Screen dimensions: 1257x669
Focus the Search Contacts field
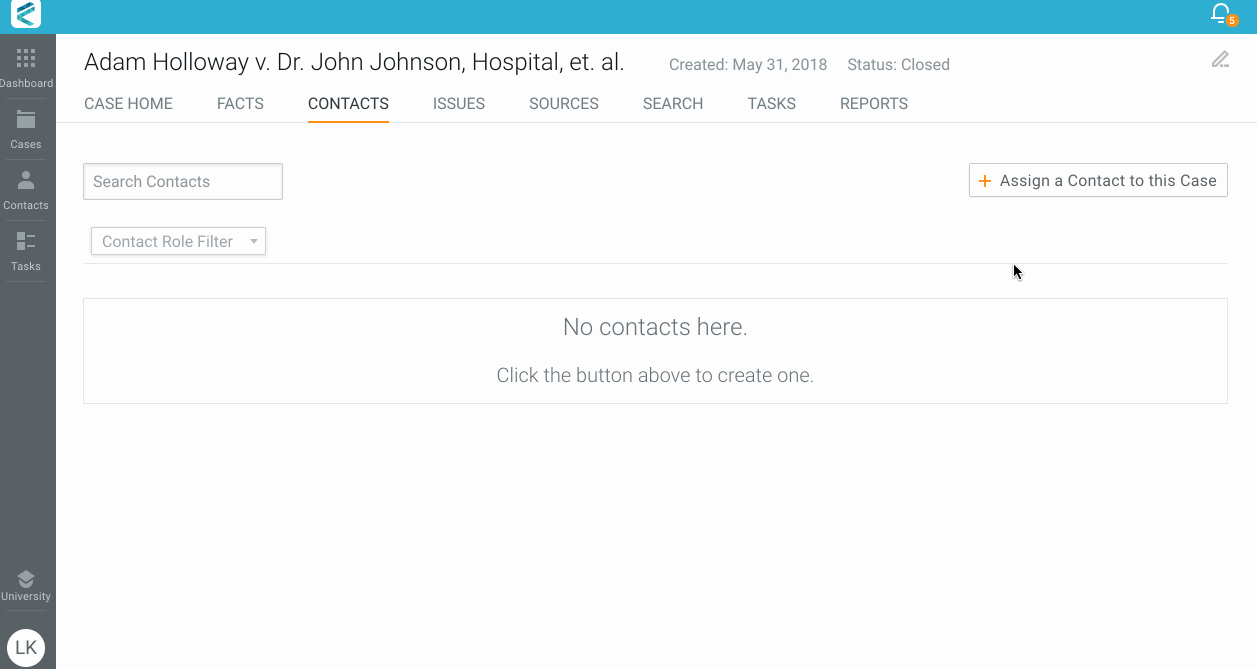183,182
